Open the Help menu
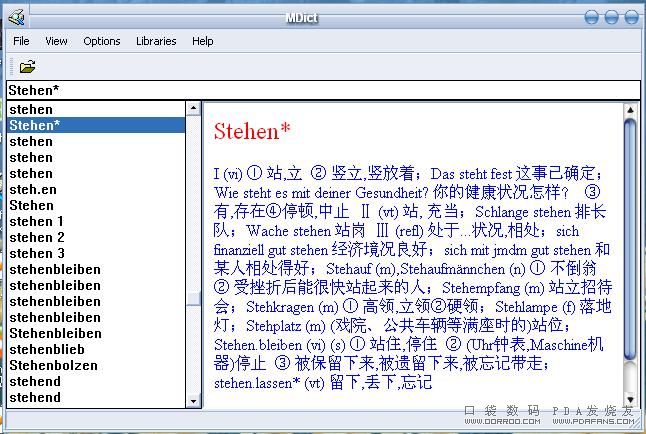The width and height of the screenshot is (646, 434). coord(203,41)
